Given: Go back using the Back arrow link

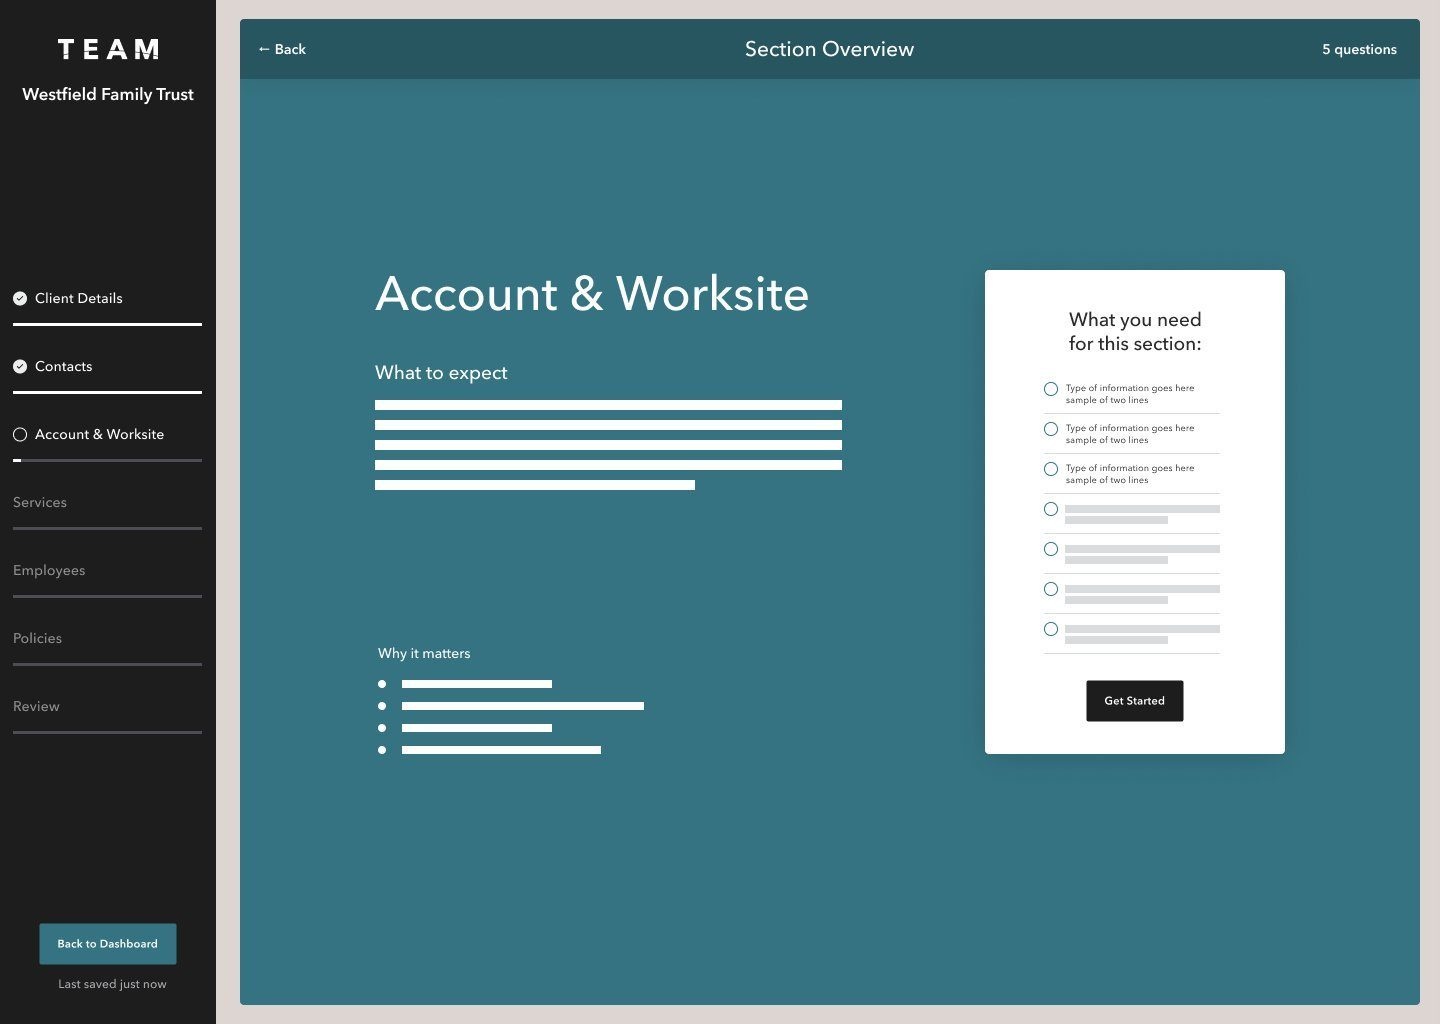Looking at the screenshot, I should click(282, 49).
